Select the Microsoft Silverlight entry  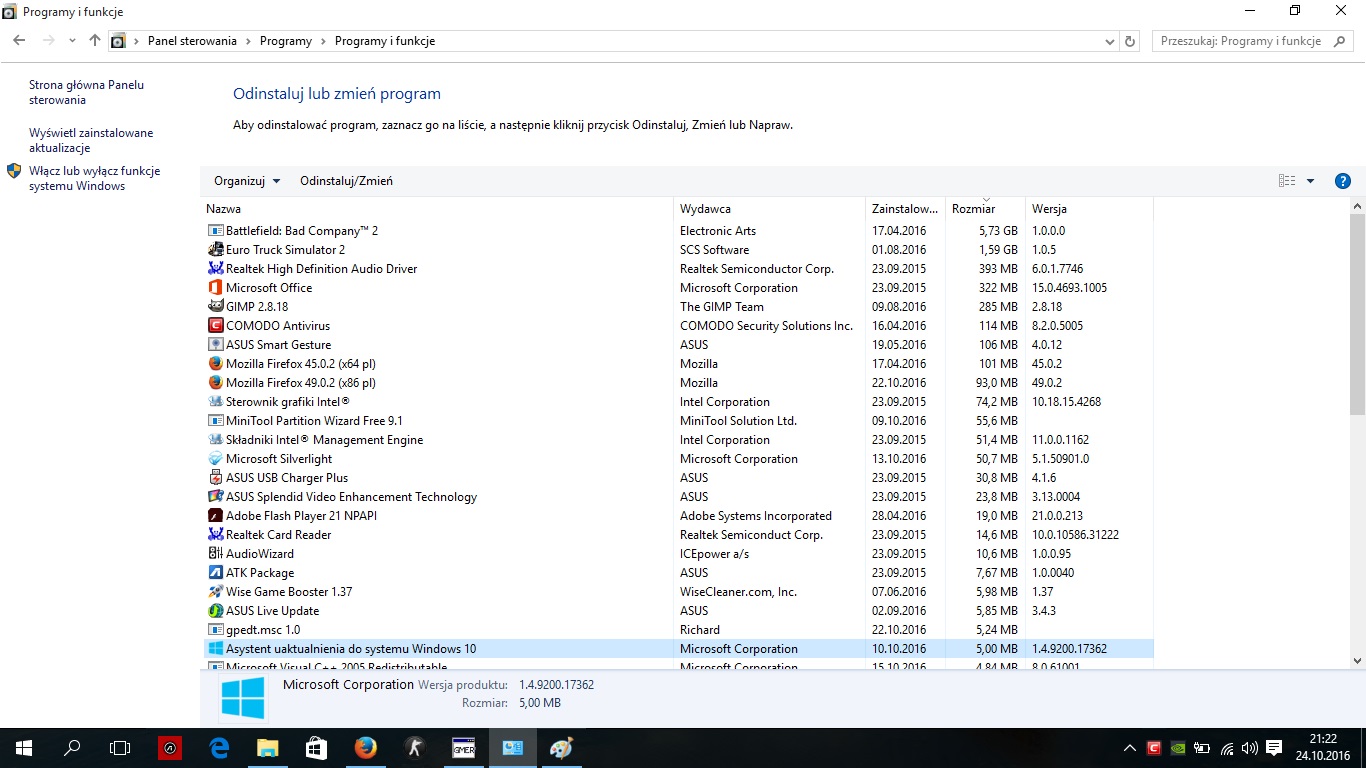[677, 459]
